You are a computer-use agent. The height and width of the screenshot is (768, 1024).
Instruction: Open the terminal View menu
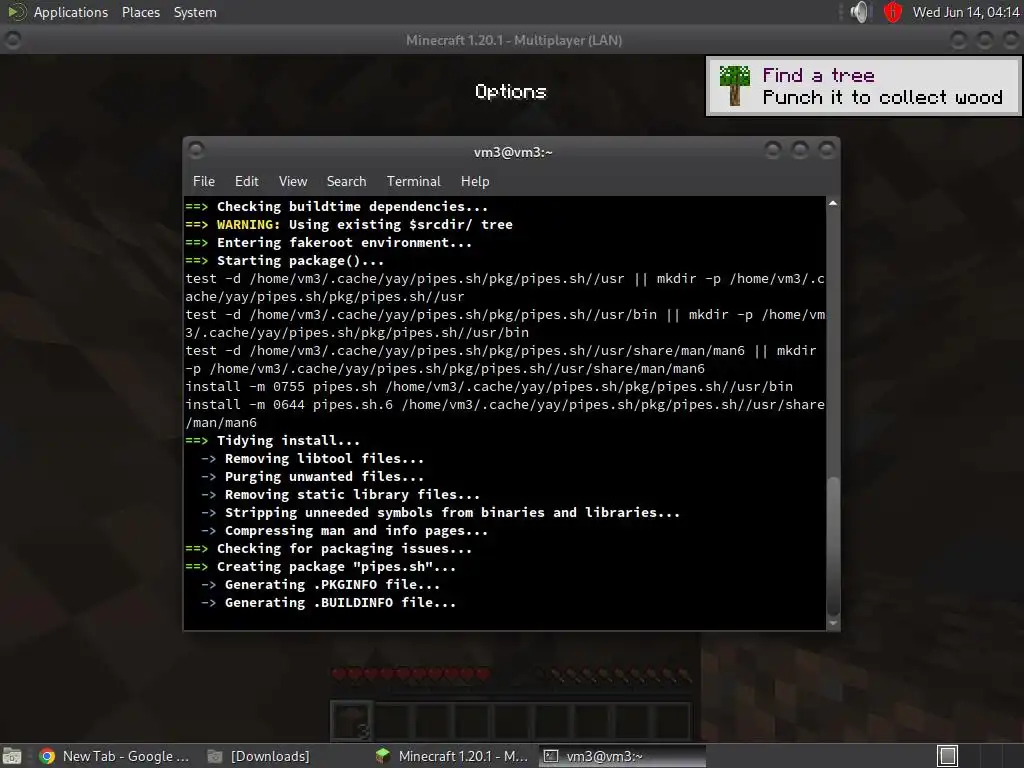pyautogui.click(x=293, y=182)
